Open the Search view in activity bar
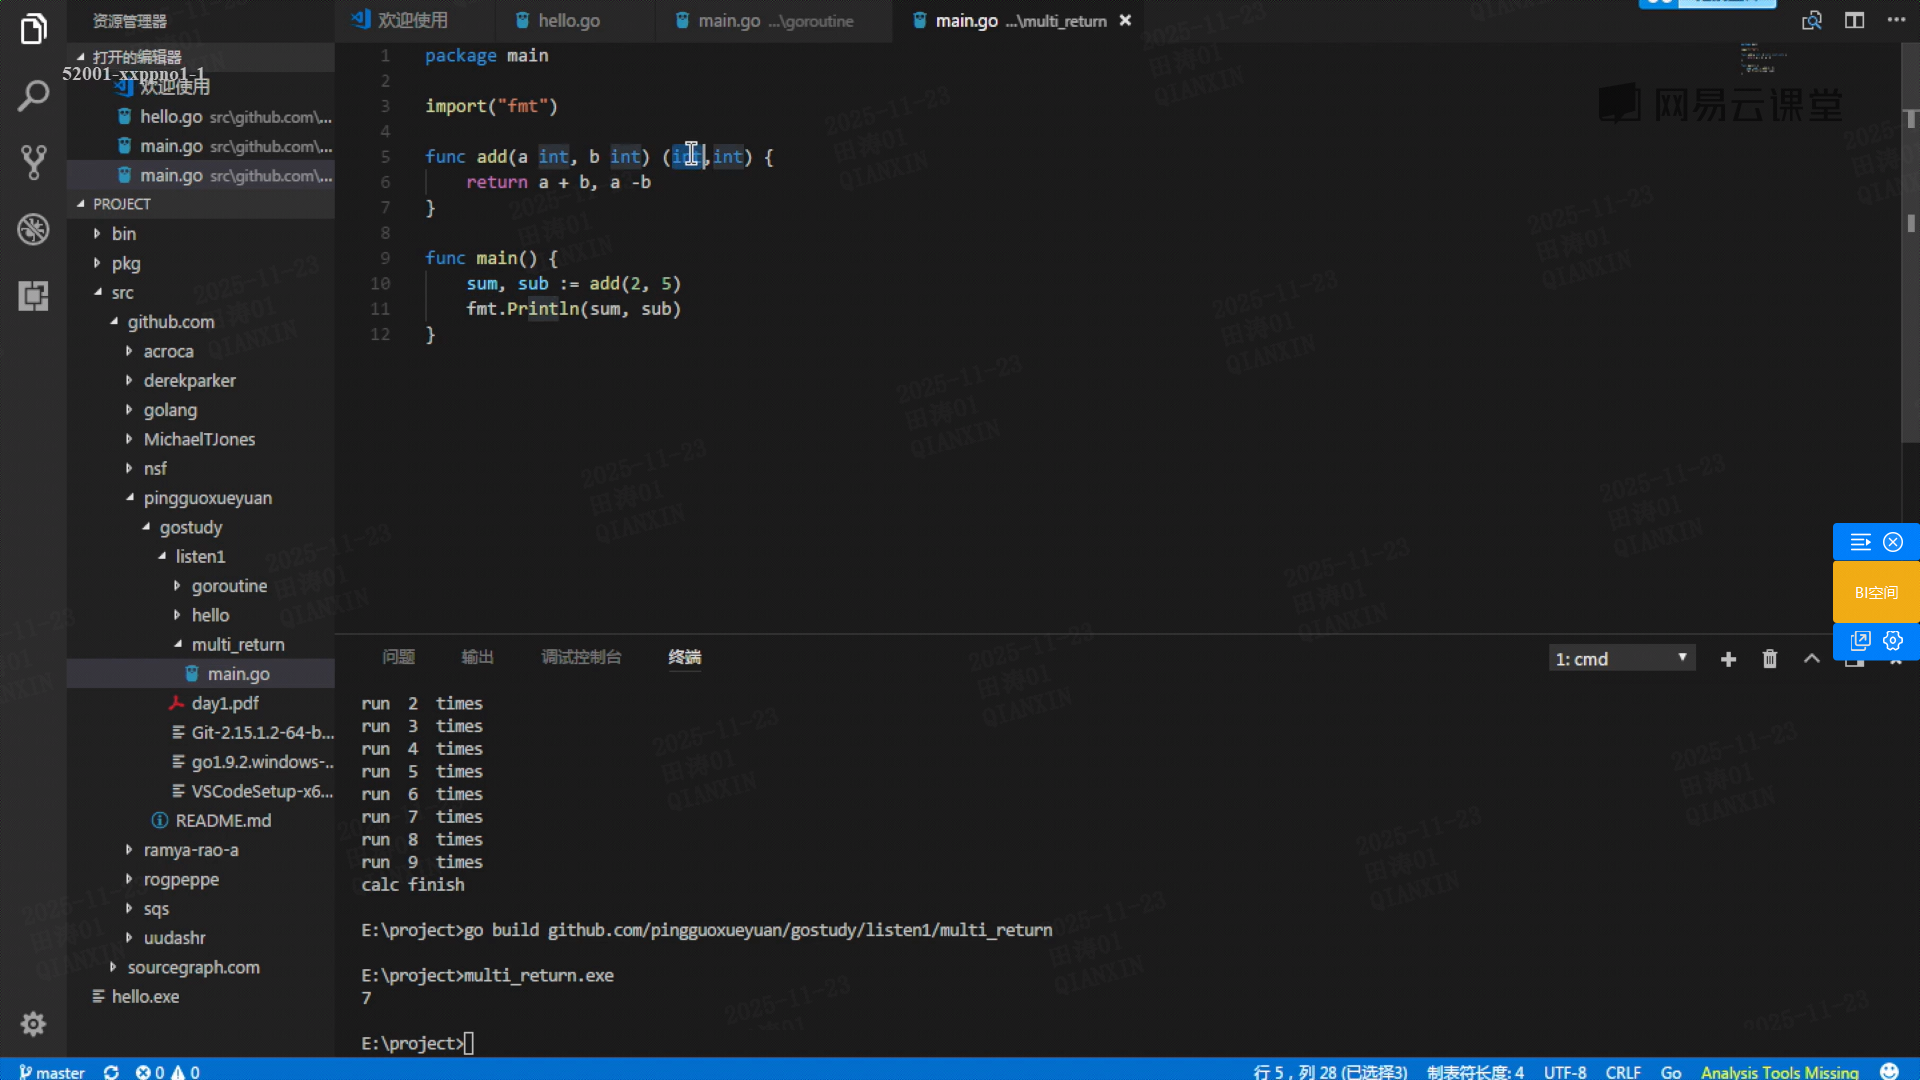The image size is (1920, 1080). click(x=33, y=96)
